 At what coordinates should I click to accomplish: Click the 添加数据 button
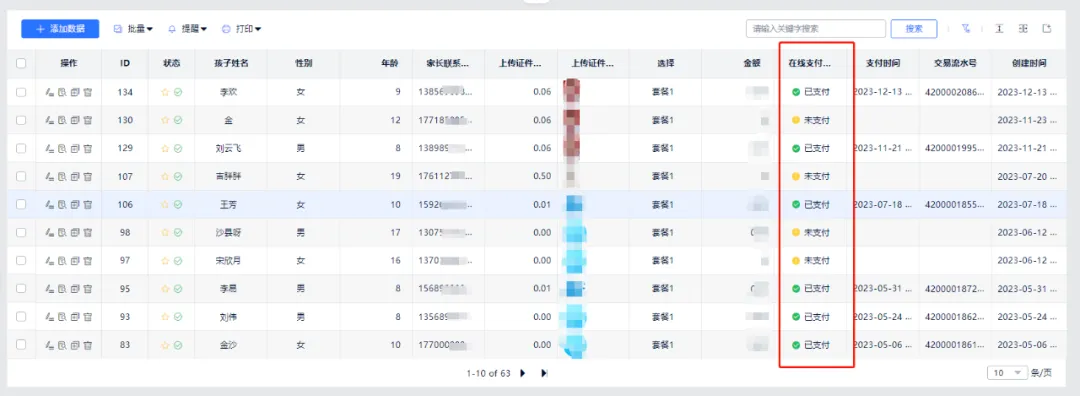tap(60, 29)
